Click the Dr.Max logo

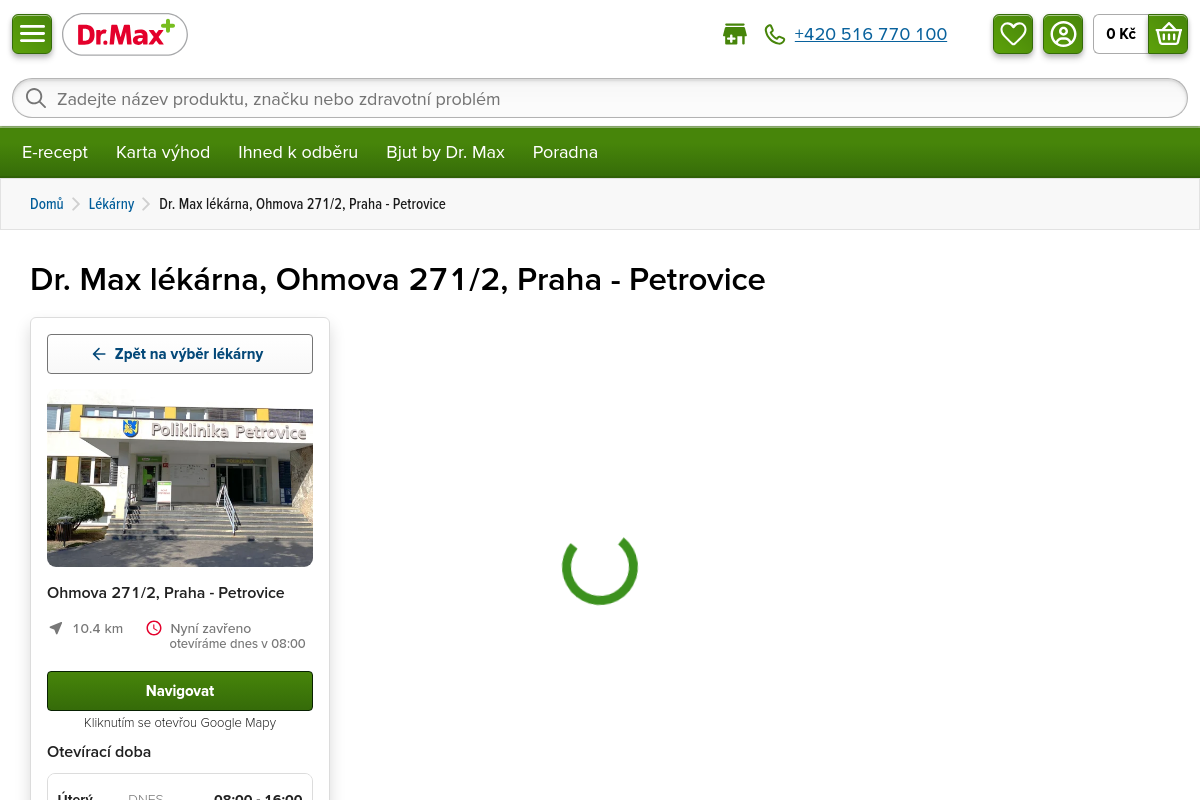pyautogui.click(x=125, y=34)
